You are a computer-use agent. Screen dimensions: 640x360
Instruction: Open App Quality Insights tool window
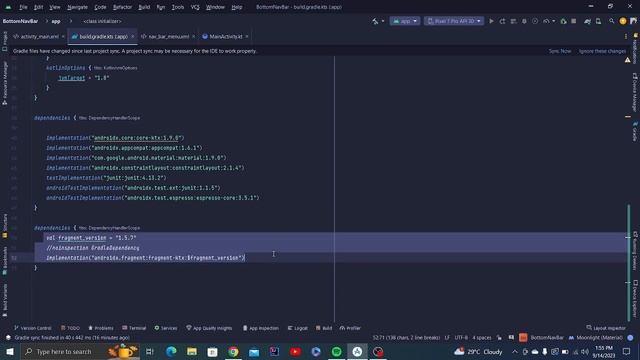pyautogui.click(x=209, y=328)
